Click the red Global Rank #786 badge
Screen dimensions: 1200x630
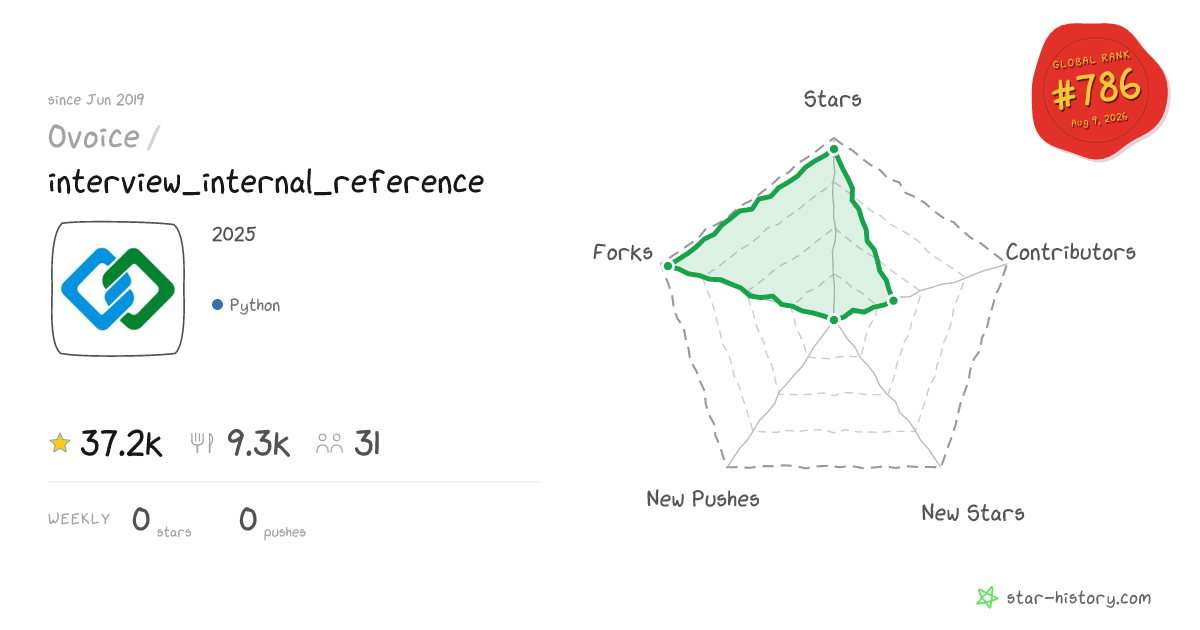[1098, 92]
